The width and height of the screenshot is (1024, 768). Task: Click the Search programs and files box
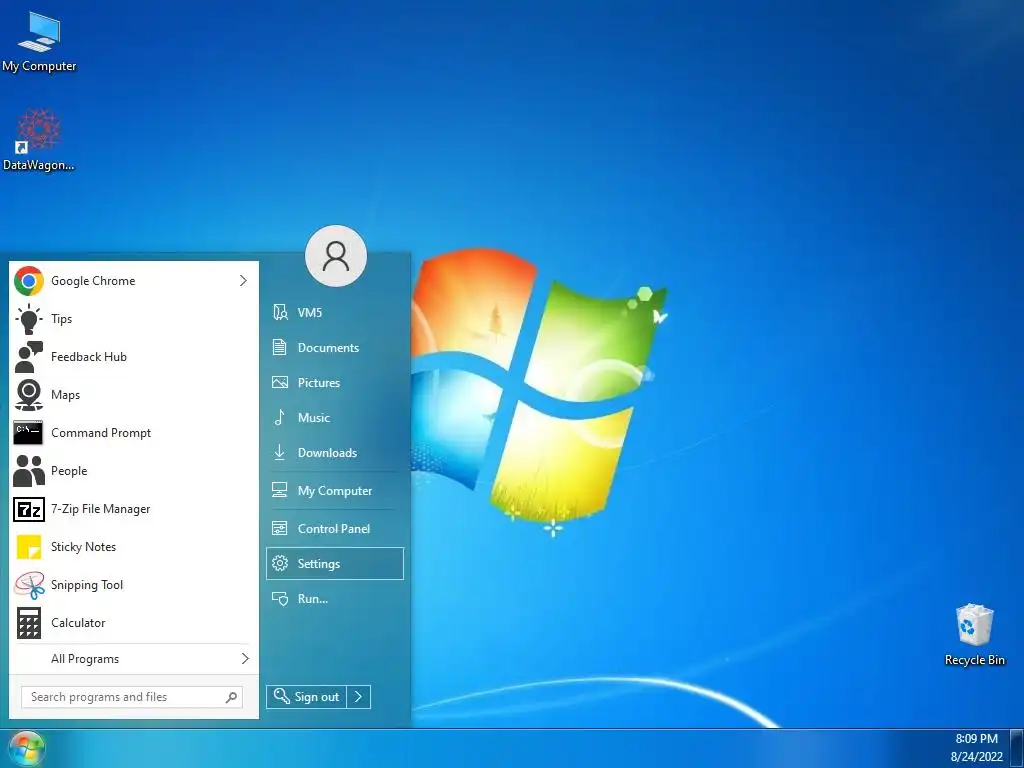tap(132, 697)
